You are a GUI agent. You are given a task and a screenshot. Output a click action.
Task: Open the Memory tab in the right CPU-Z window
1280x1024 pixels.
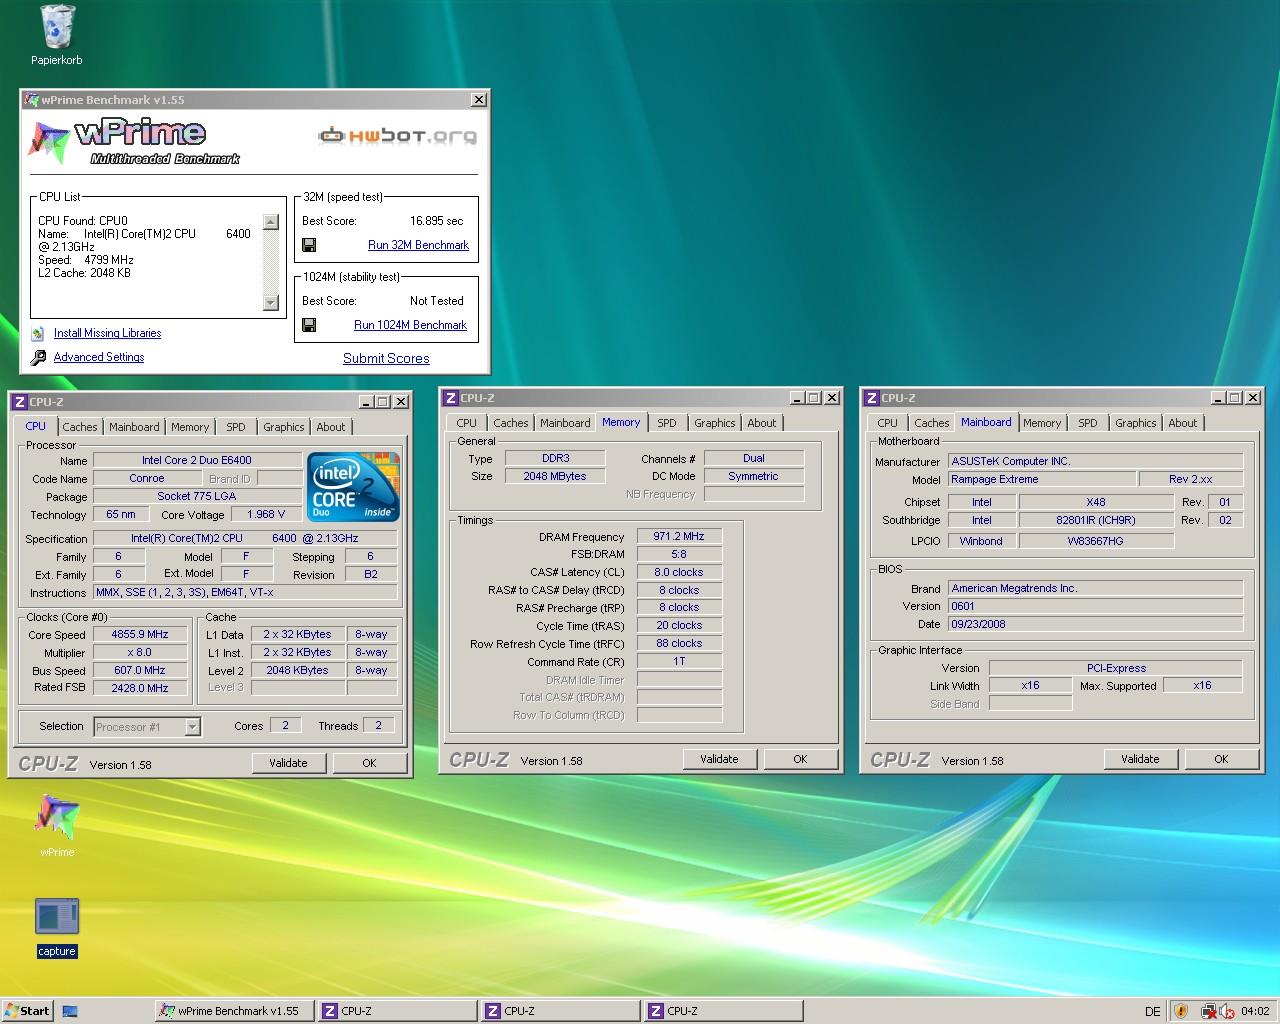click(1042, 423)
